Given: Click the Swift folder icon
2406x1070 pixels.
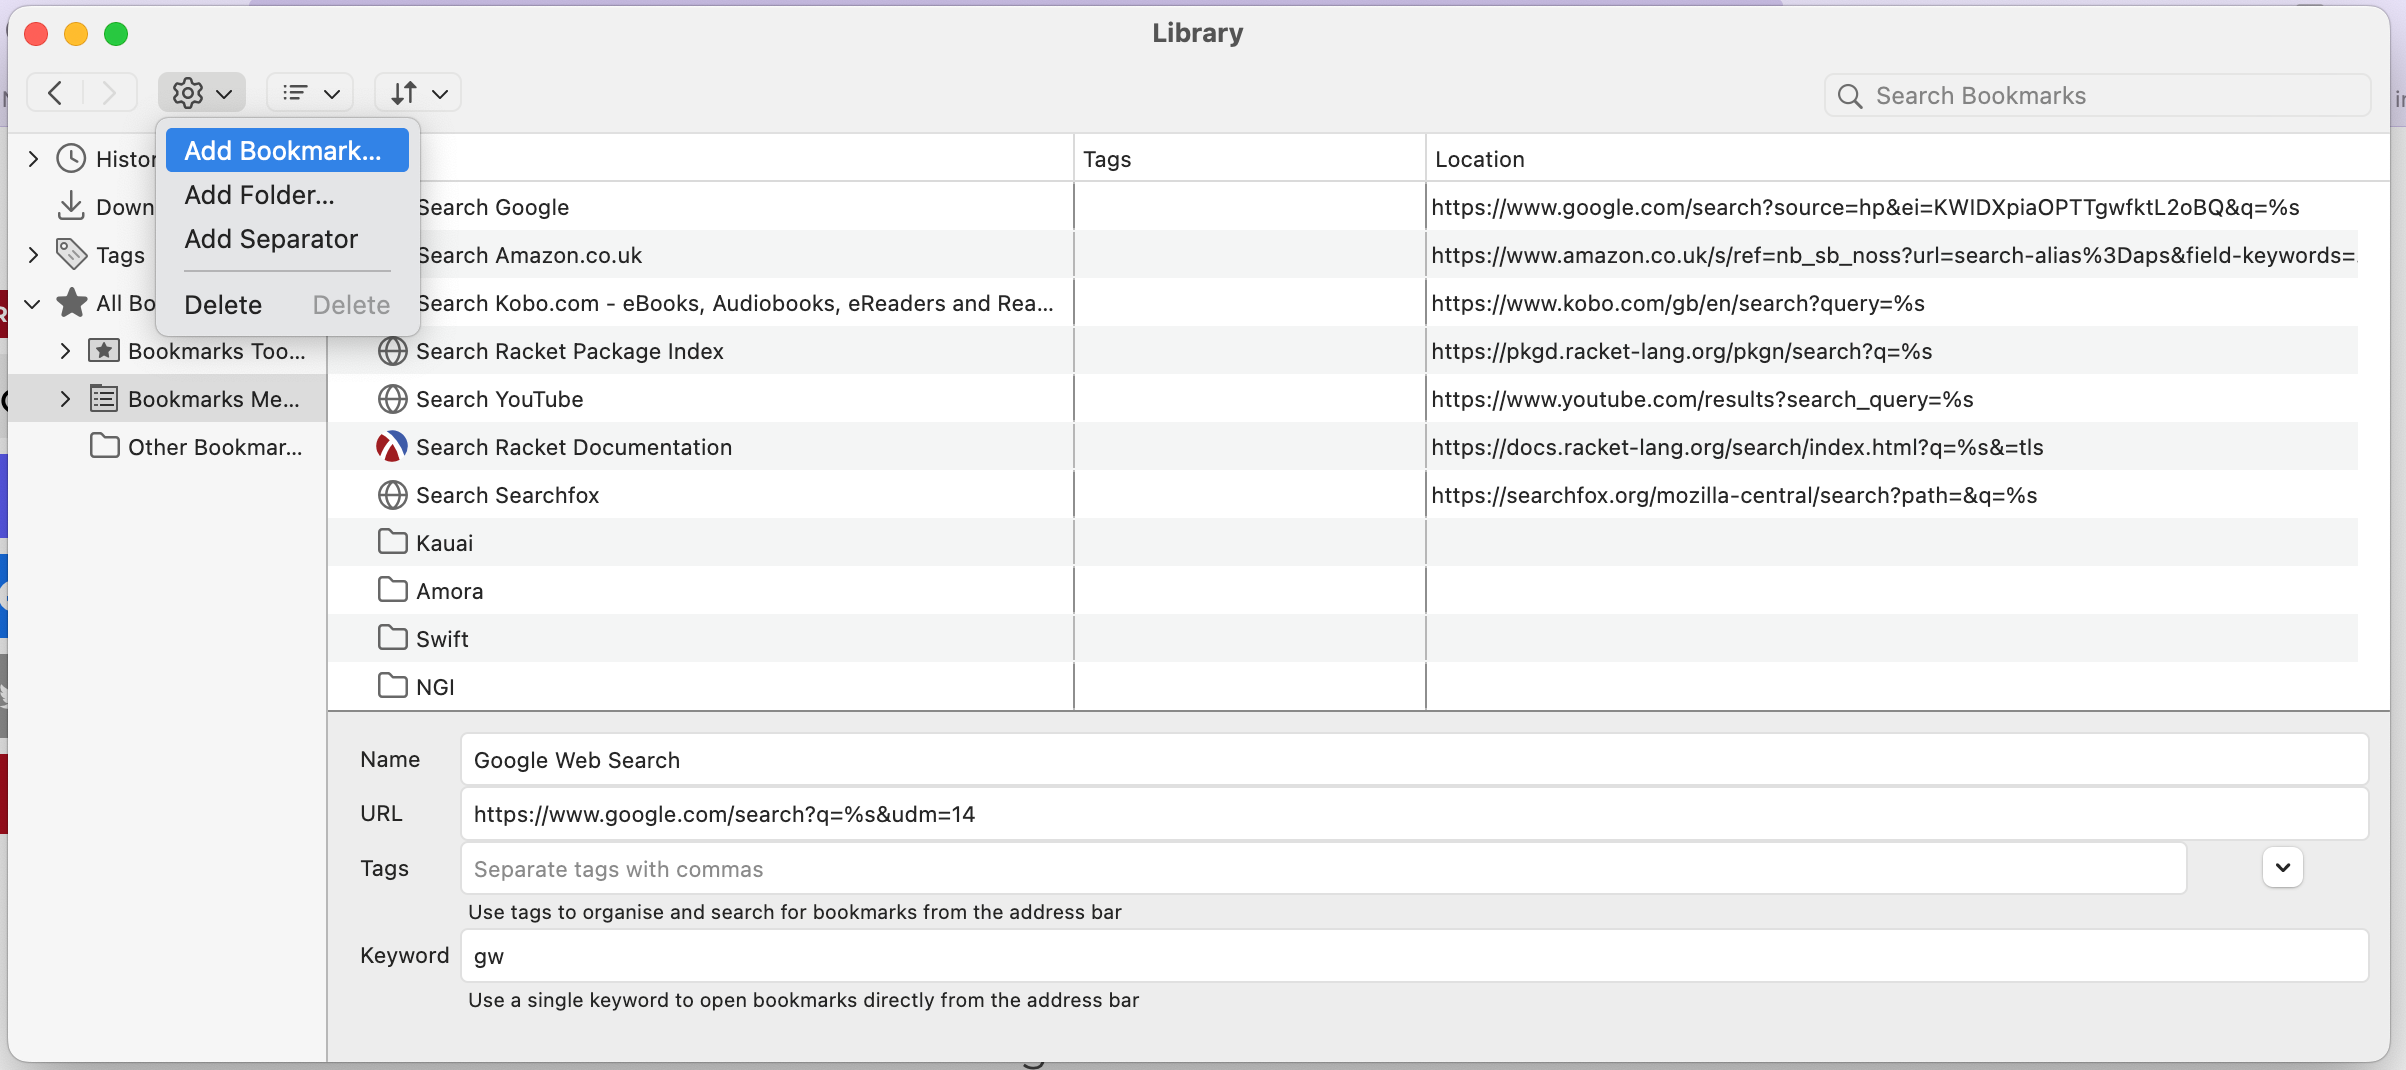Looking at the screenshot, I should (x=392, y=638).
